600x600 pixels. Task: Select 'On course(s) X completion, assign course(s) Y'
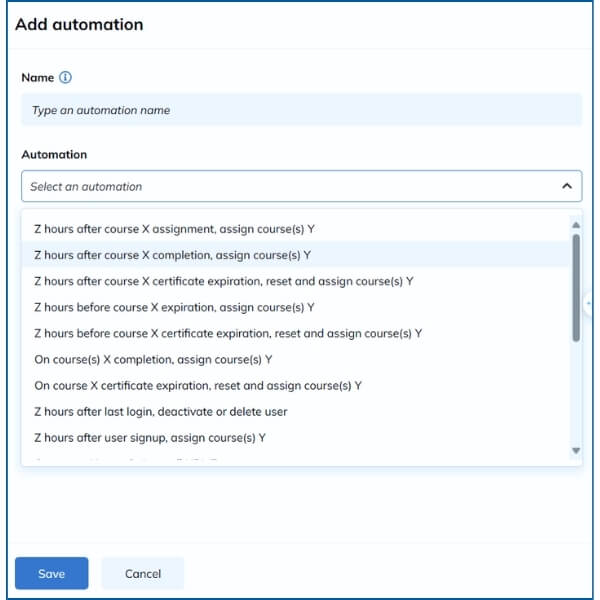point(153,359)
